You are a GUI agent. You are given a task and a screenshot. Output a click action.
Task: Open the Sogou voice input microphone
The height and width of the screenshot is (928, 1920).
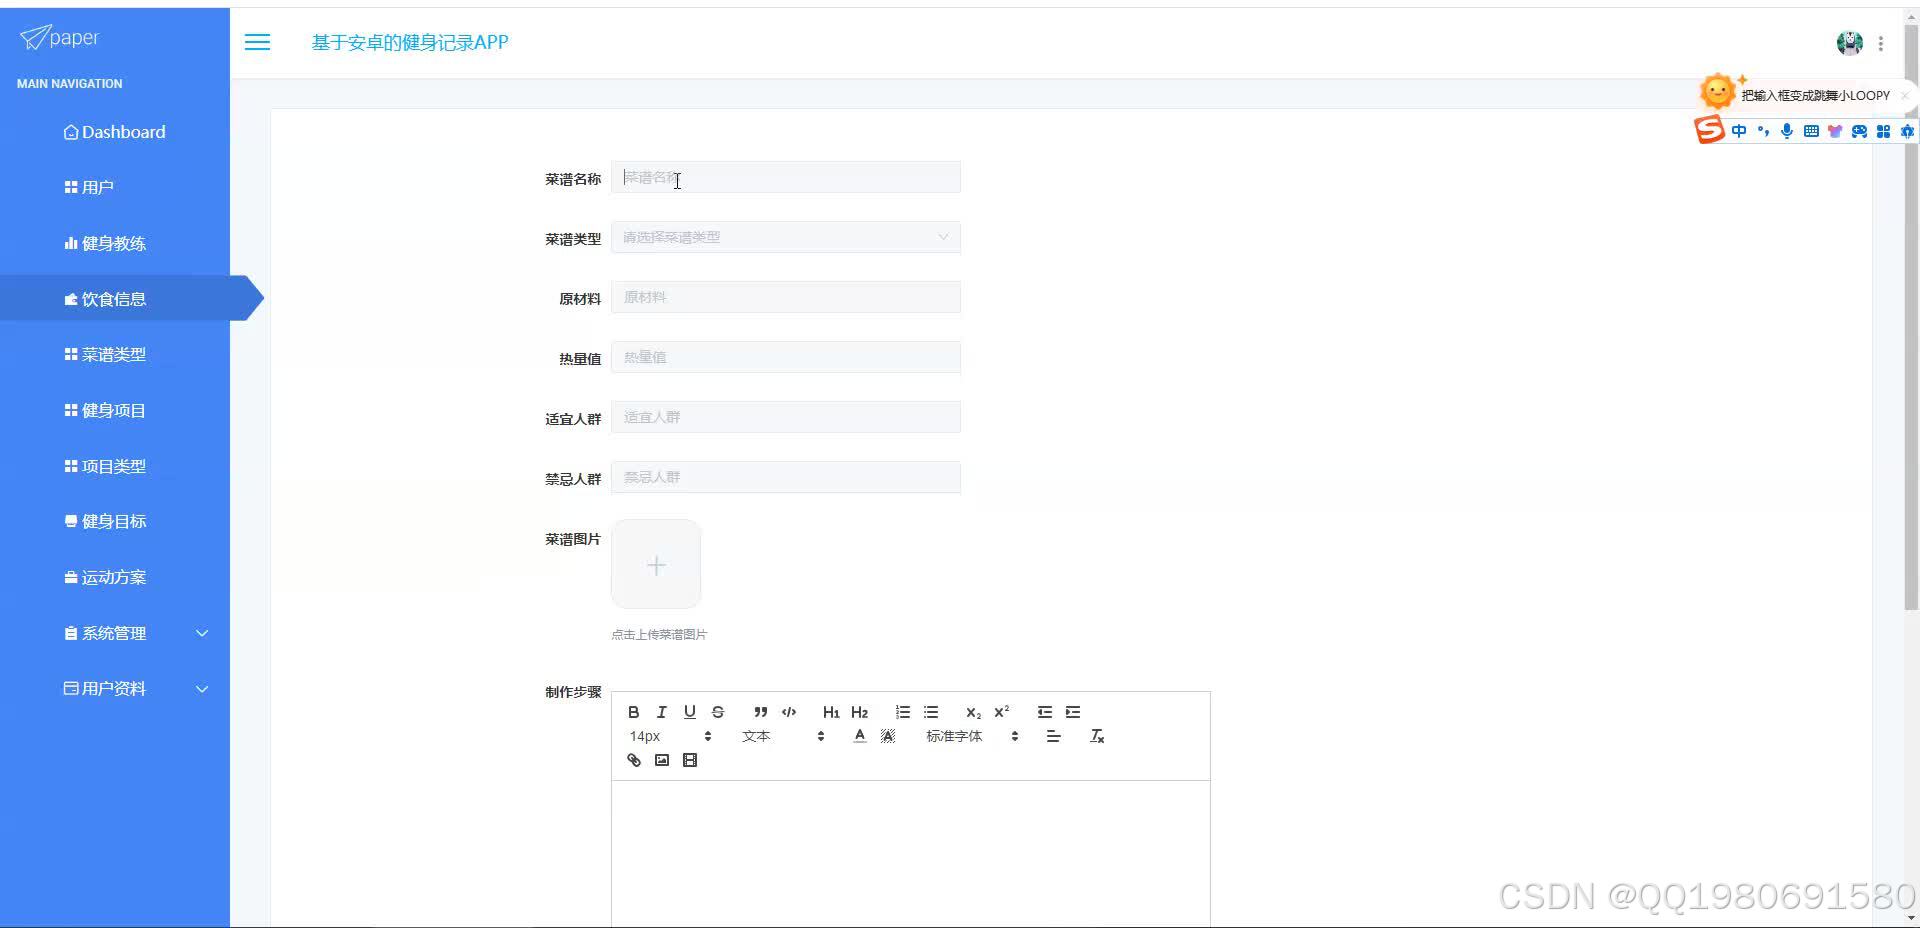pyautogui.click(x=1786, y=131)
